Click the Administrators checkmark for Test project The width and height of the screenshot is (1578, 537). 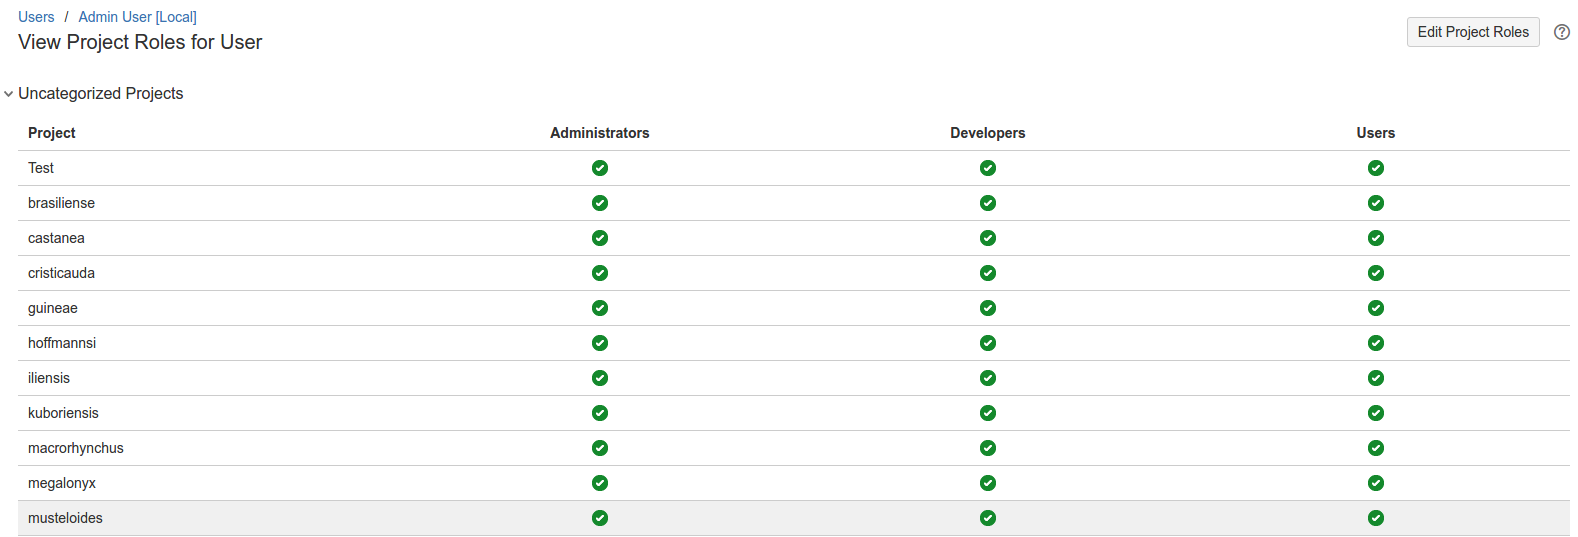(x=600, y=168)
